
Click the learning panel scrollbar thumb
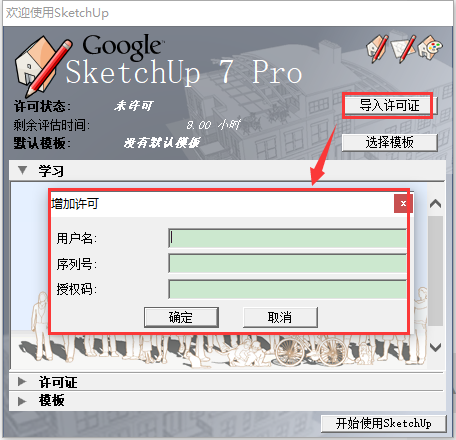point(435,271)
